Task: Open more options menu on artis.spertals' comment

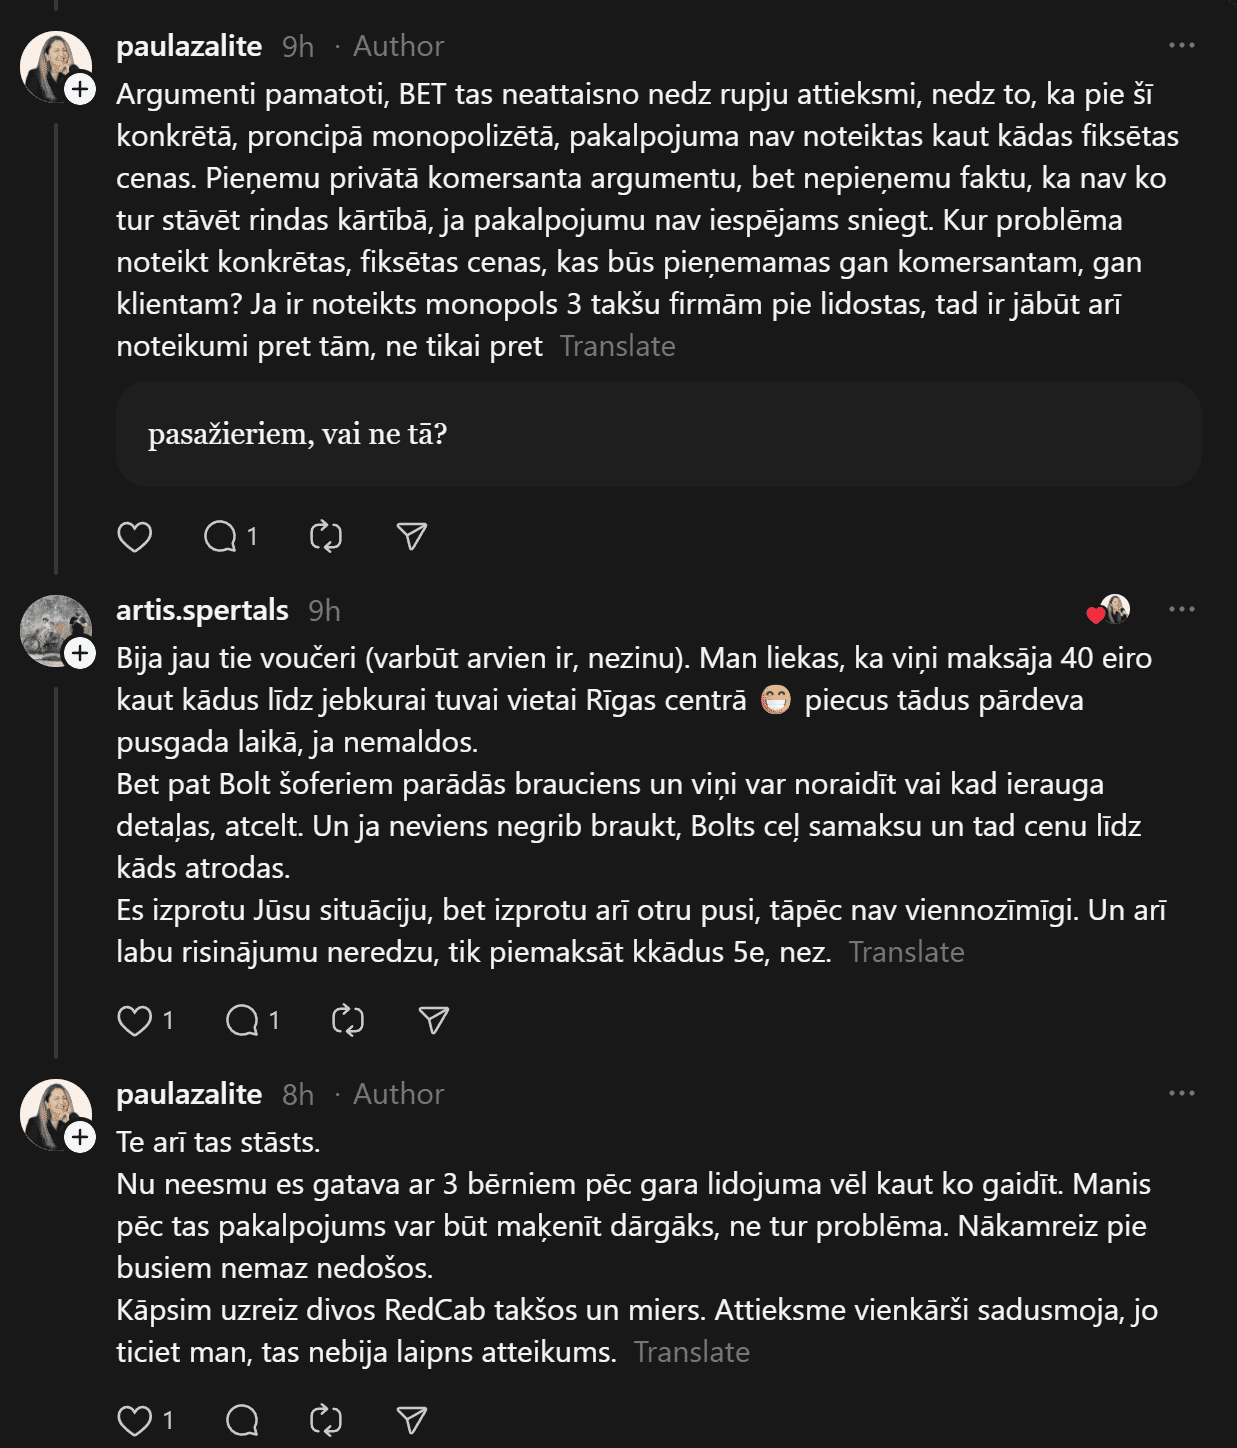Action: [1181, 610]
